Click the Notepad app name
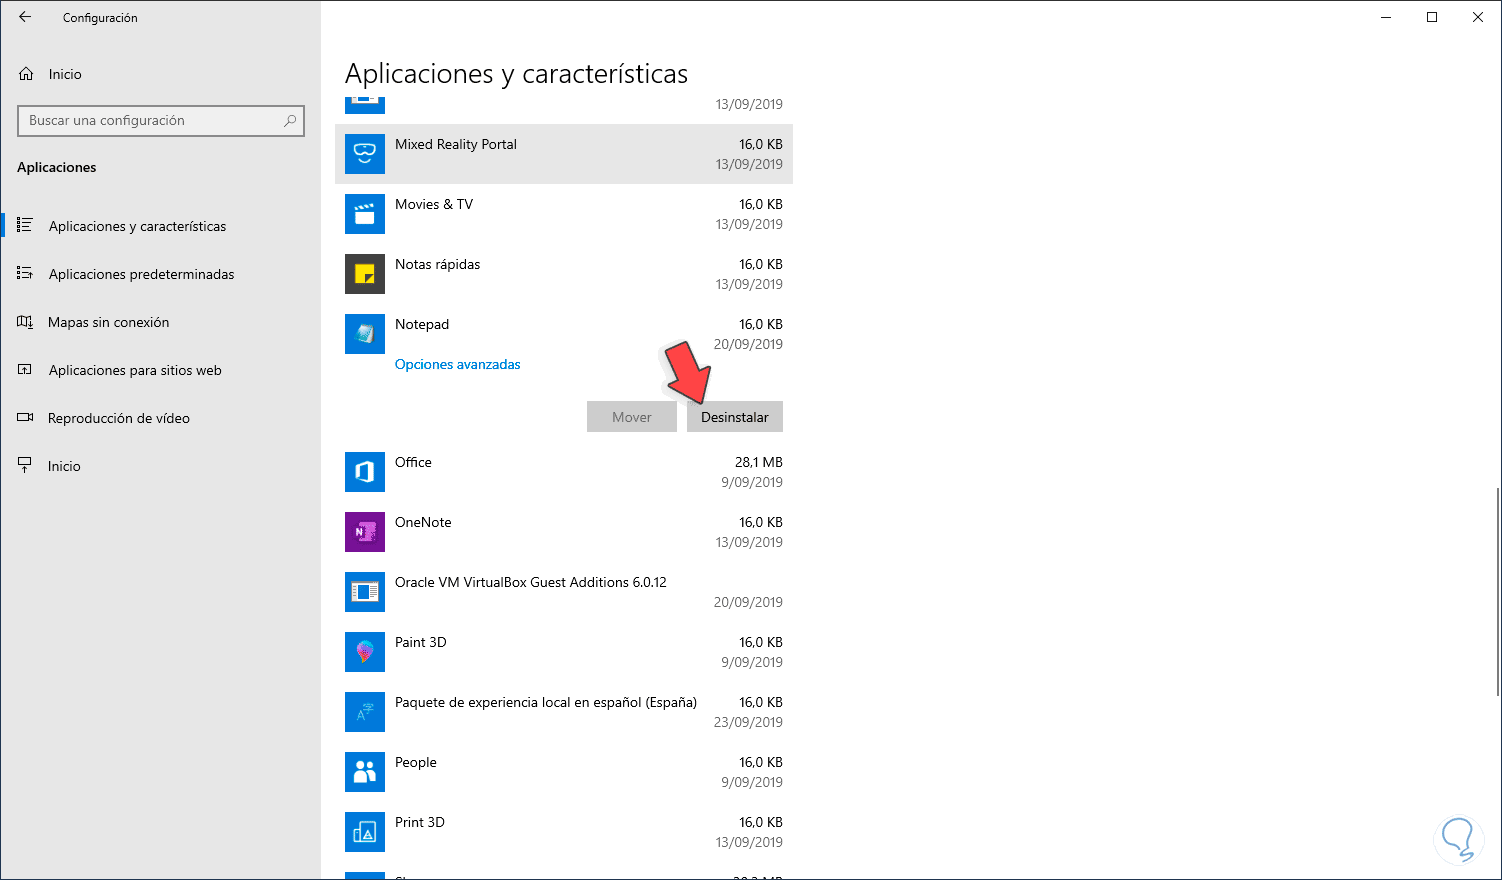The width and height of the screenshot is (1502, 880). (x=422, y=325)
